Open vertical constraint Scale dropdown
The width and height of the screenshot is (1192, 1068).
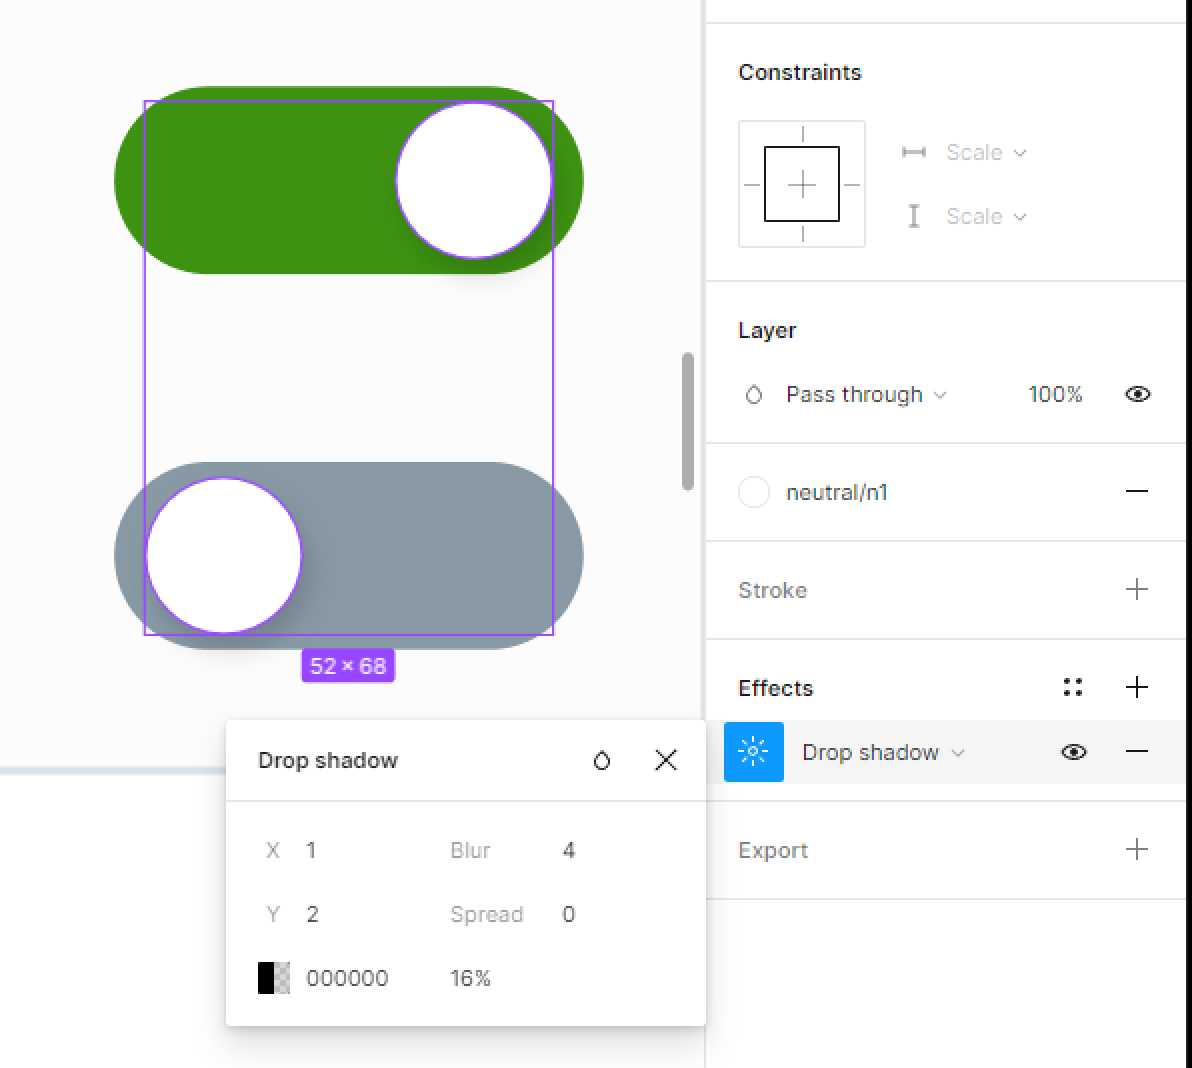[x=986, y=217]
